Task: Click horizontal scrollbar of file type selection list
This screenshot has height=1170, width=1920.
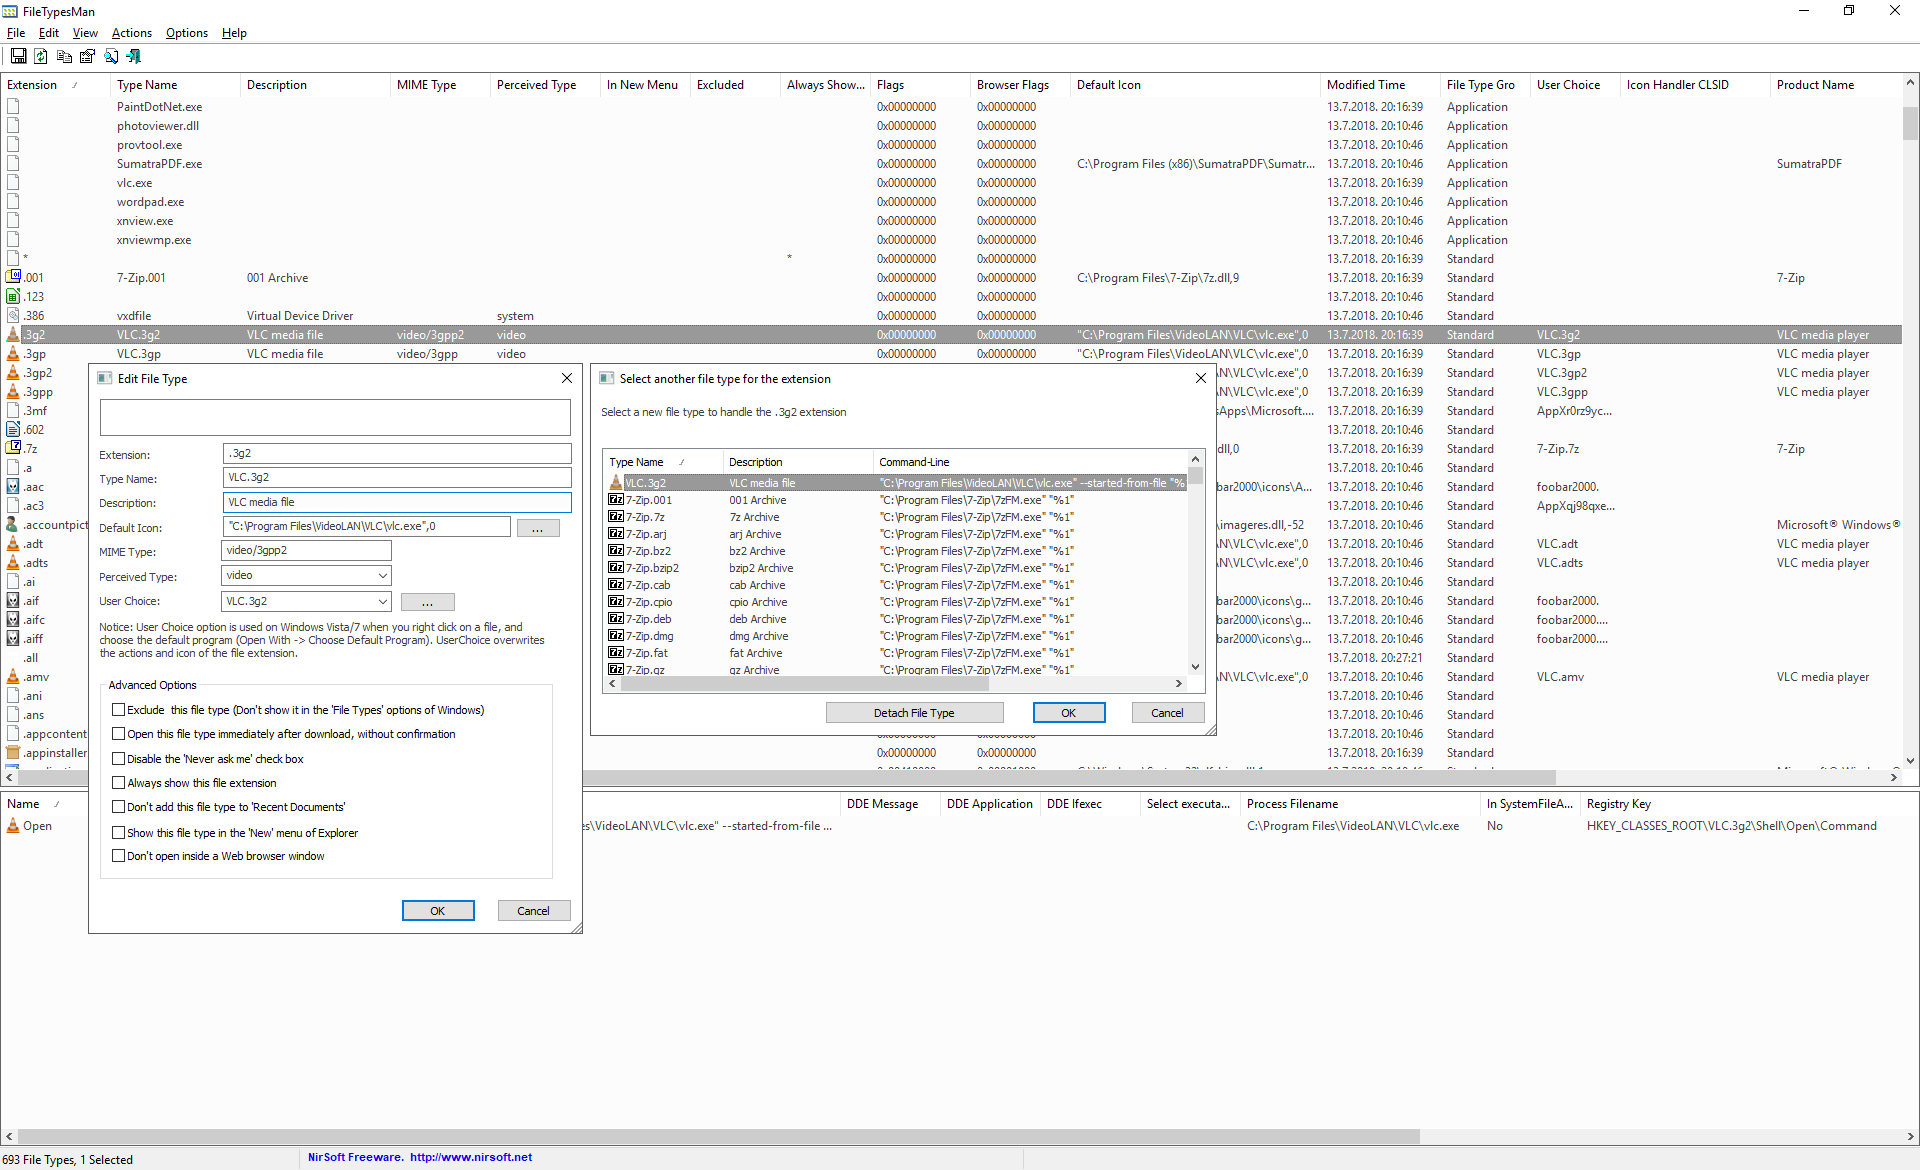Action: (x=894, y=684)
